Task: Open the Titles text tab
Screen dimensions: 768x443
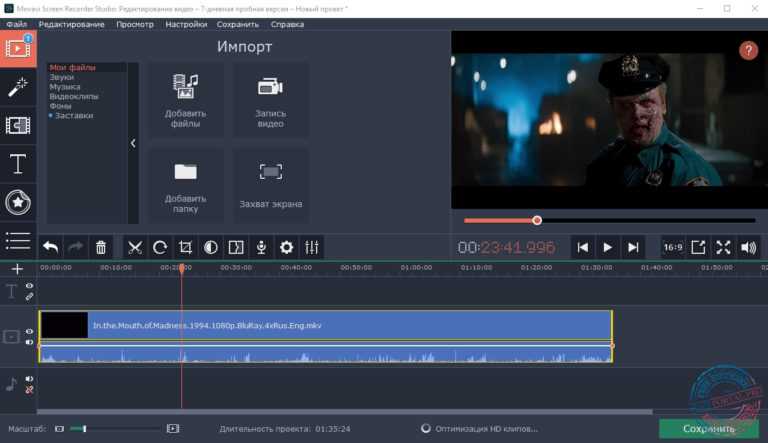Action: pyautogui.click(x=18, y=164)
